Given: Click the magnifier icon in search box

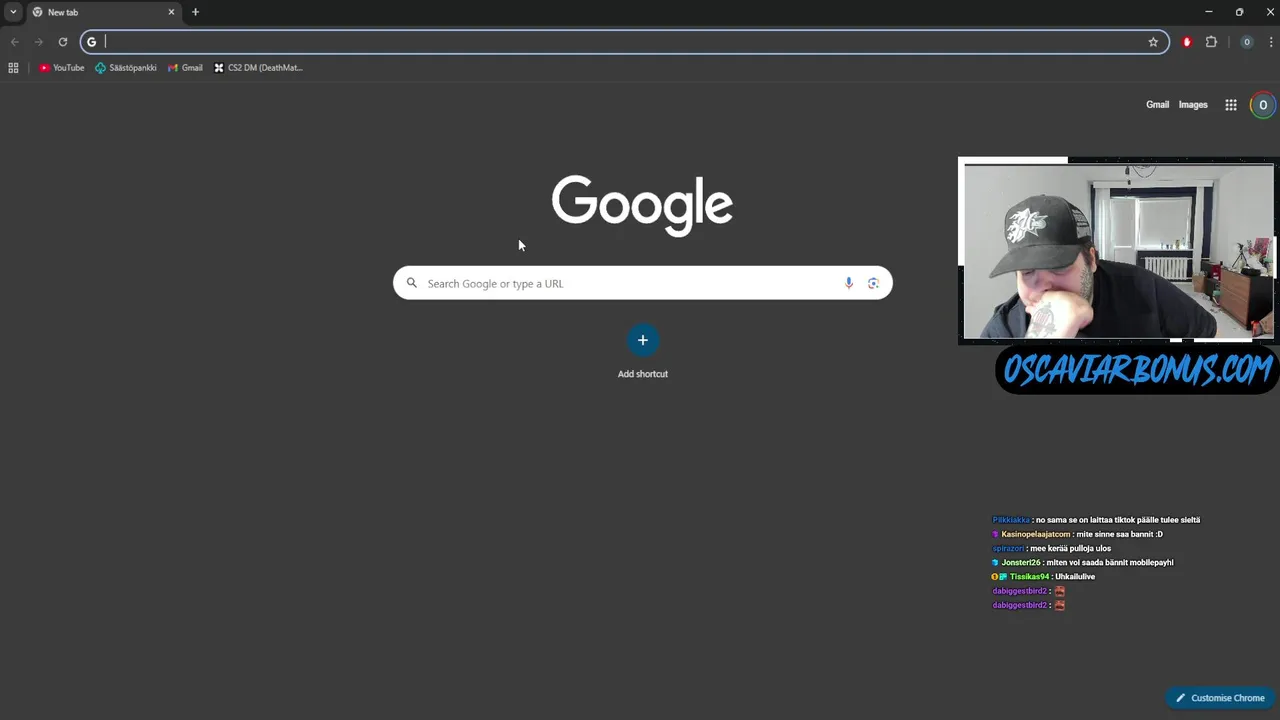Looking at the screenshot, I should [411, 283].
